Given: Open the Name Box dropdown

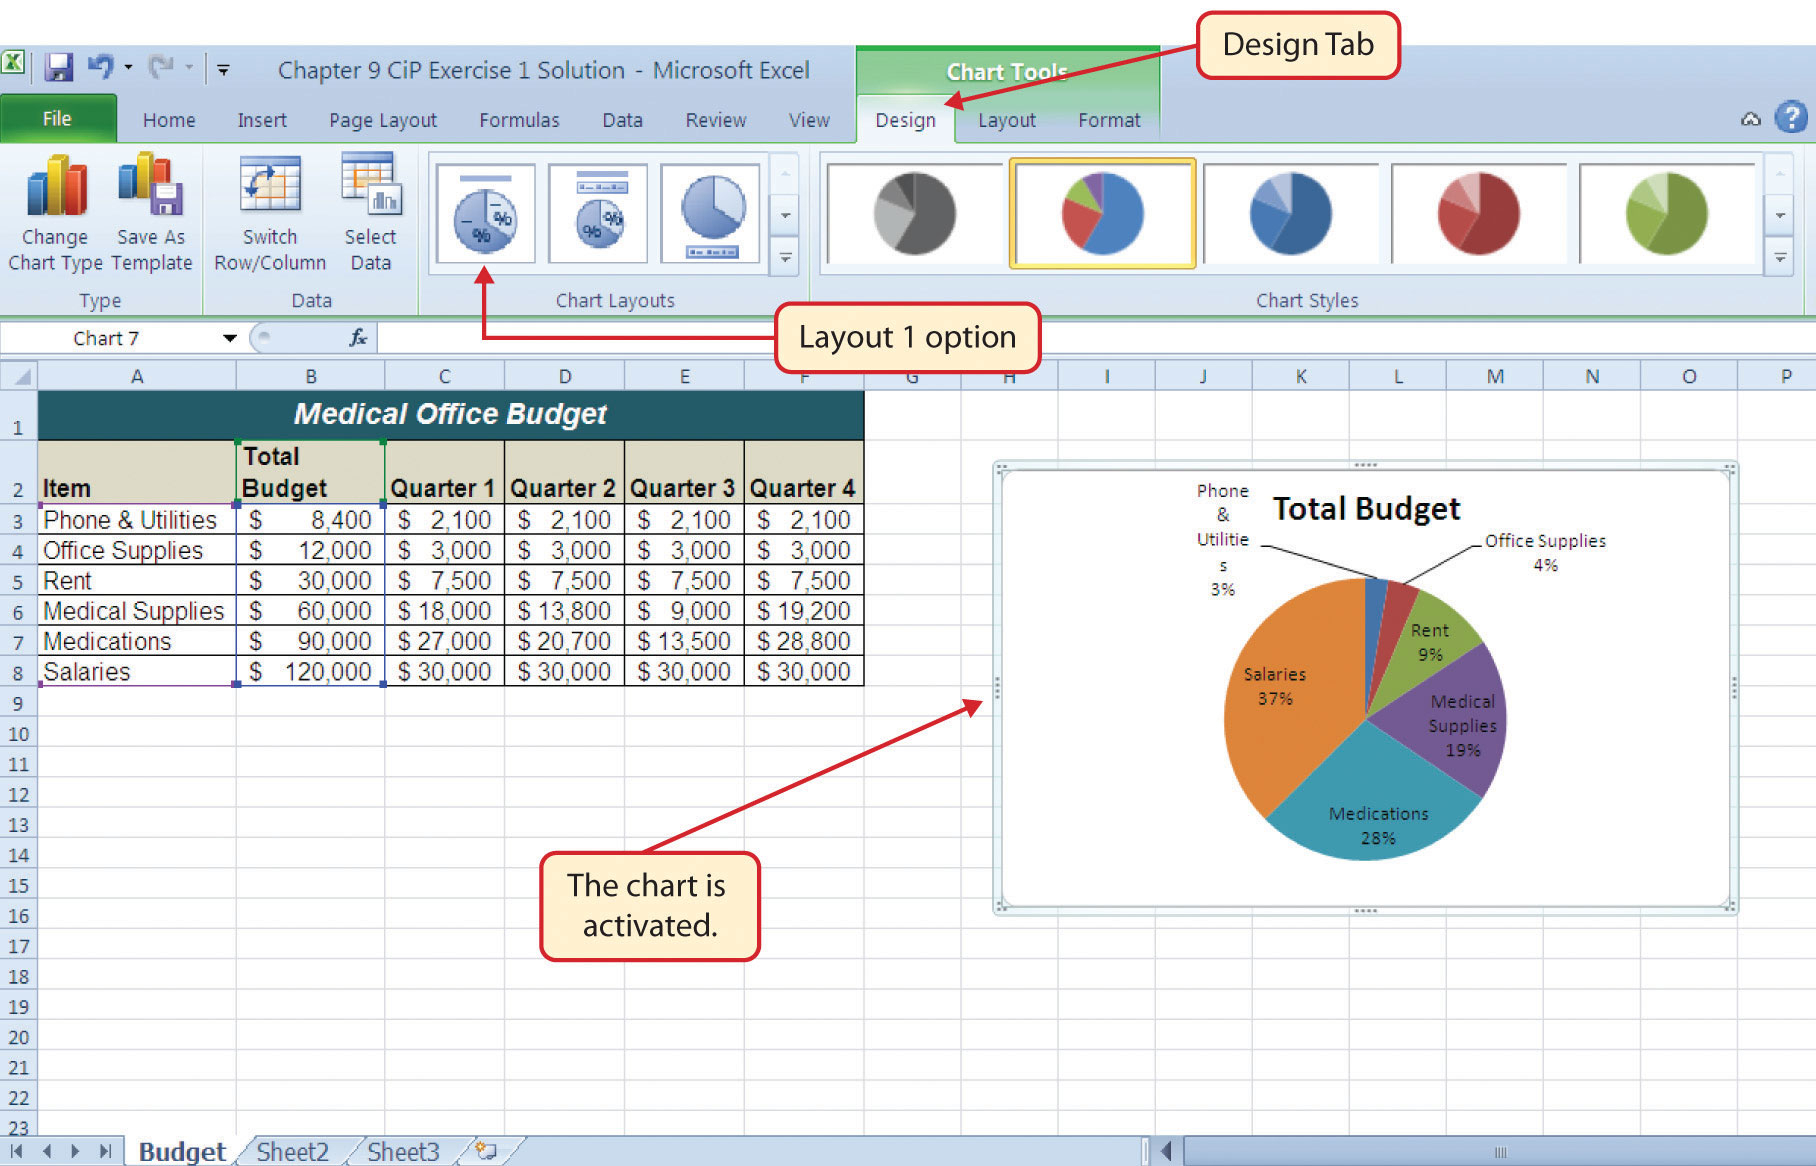Looking at the screenshot, I should (x=231, y=338).
